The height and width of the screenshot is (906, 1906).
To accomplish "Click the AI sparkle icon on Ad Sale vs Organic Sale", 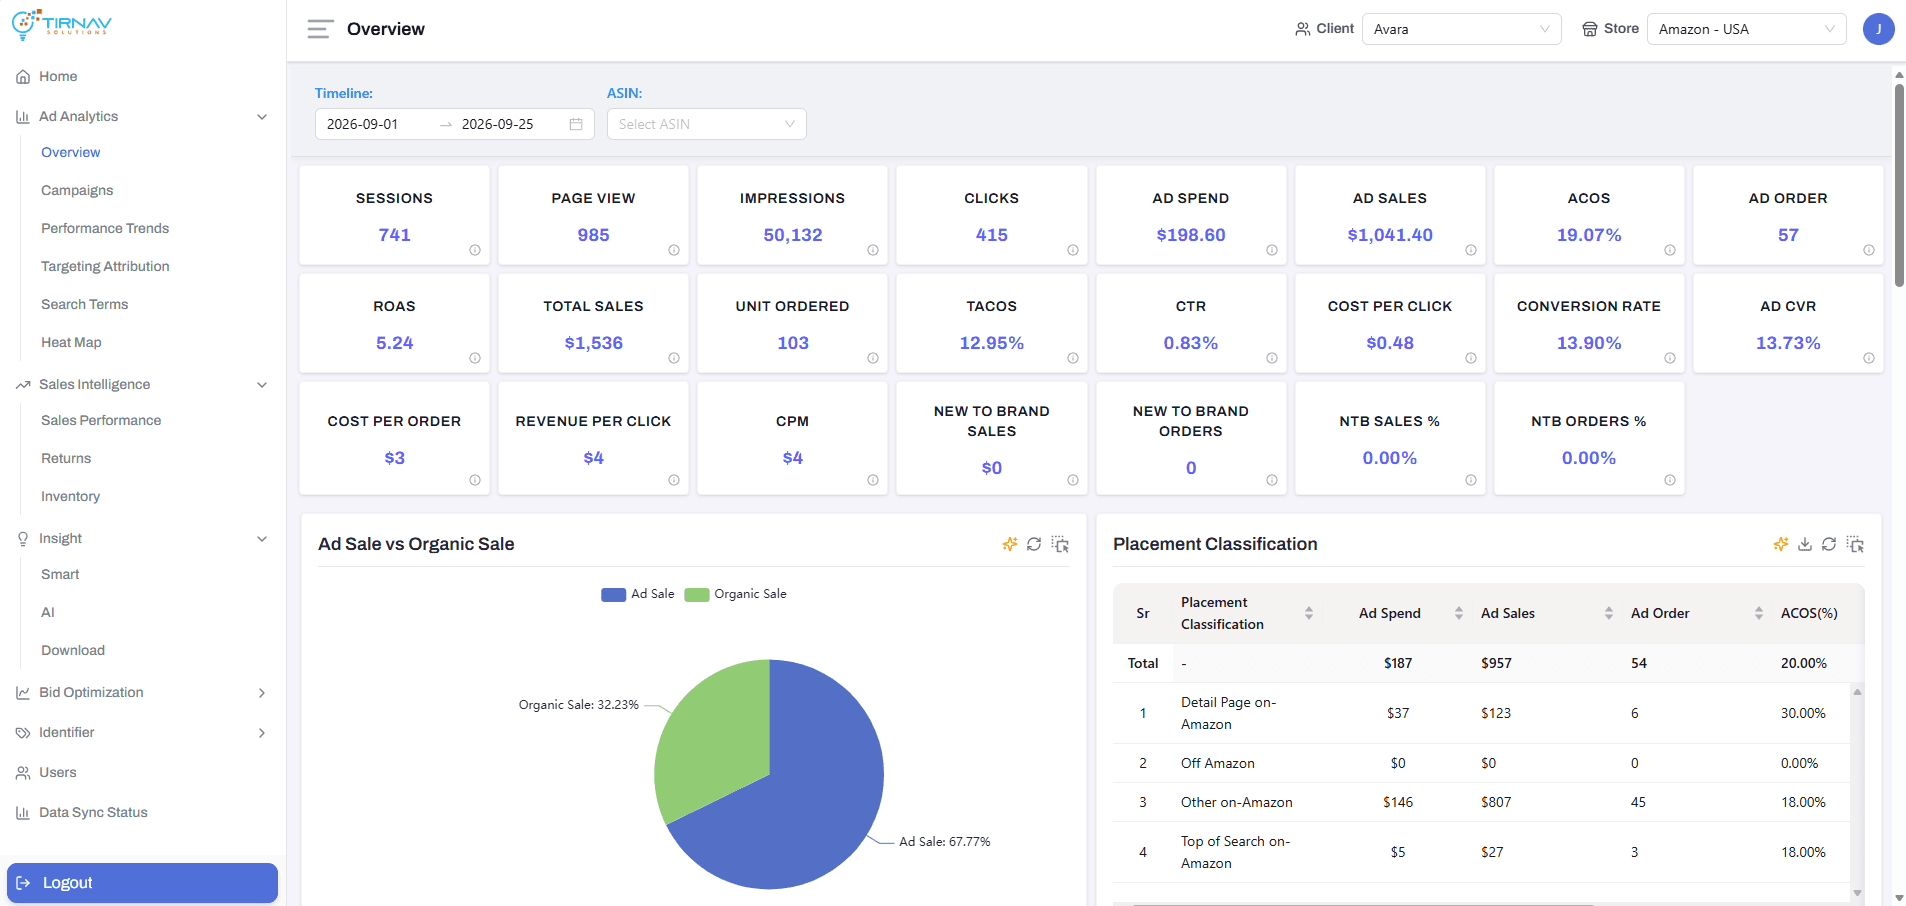I will [1010, 544].
